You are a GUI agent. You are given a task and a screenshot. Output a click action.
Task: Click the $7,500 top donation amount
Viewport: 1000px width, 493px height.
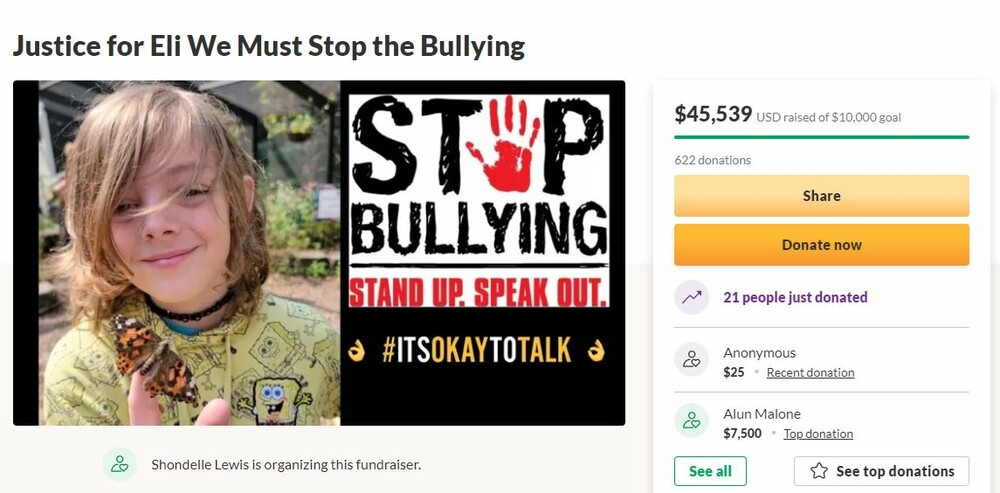742,434
